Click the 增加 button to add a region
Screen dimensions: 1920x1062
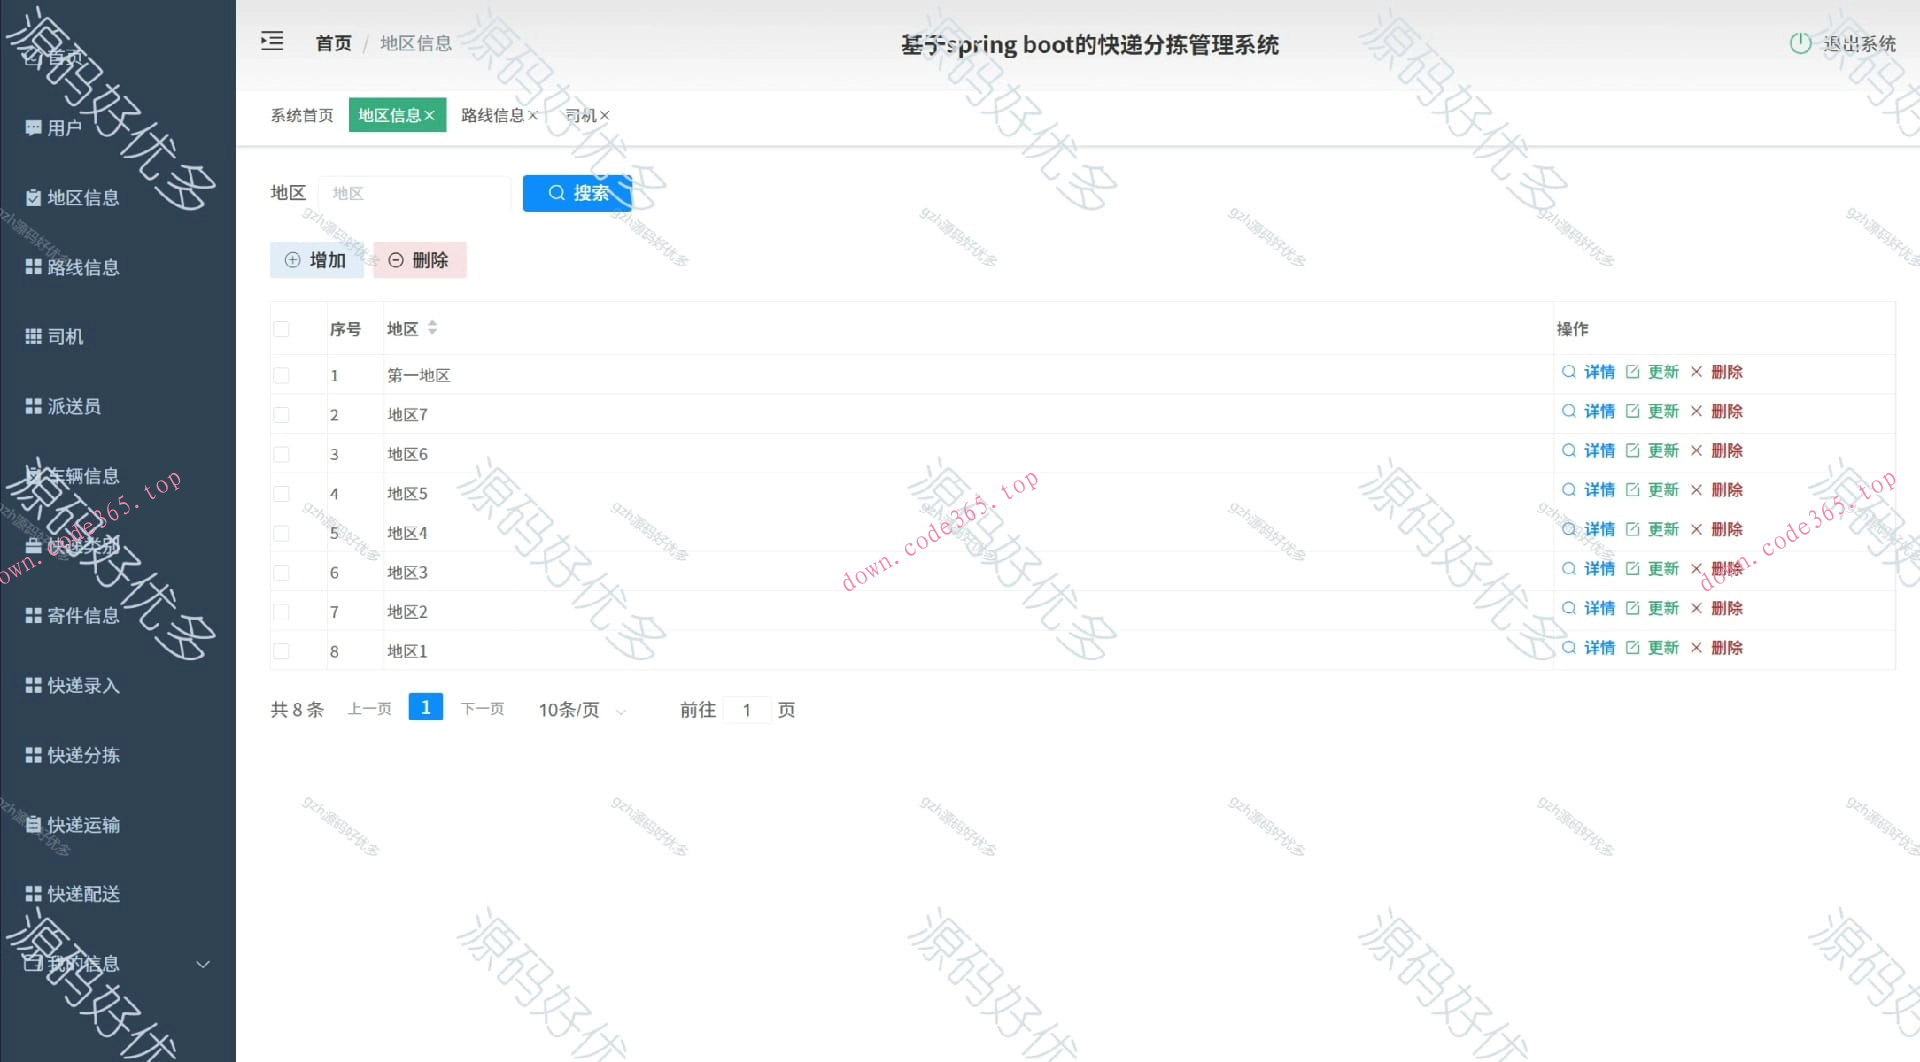pos(316,260)
